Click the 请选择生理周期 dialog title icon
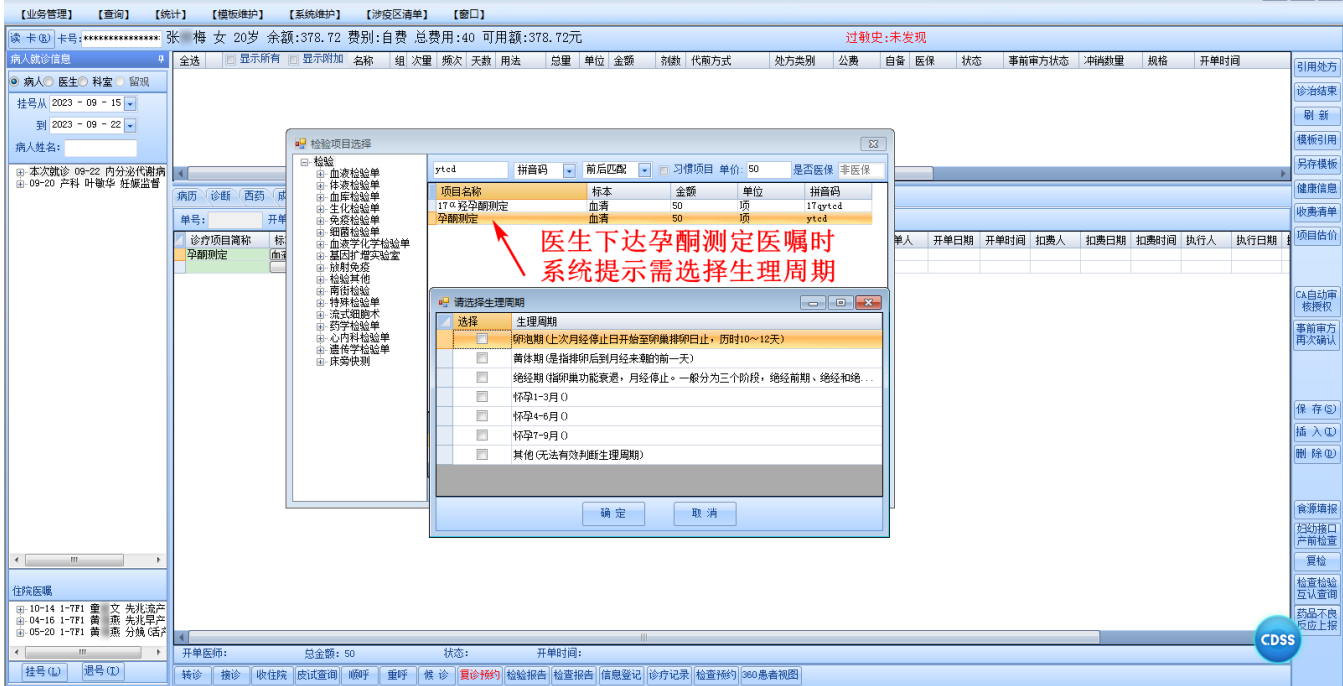Image resolution: width=1343 pixels, height=686 pixels. point(444,302)
